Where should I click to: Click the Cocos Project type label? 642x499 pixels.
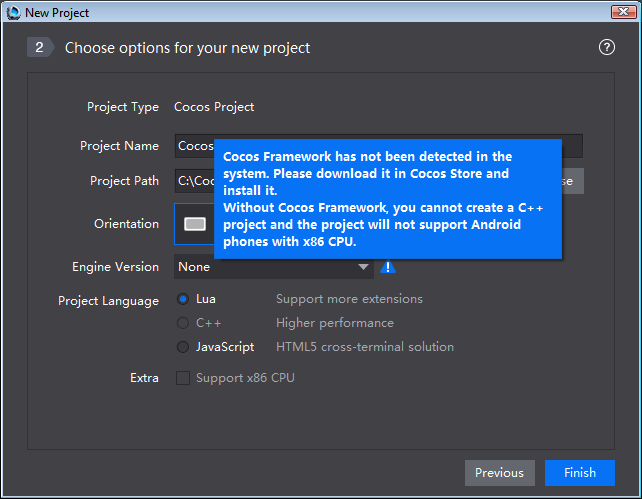(214, 107)
